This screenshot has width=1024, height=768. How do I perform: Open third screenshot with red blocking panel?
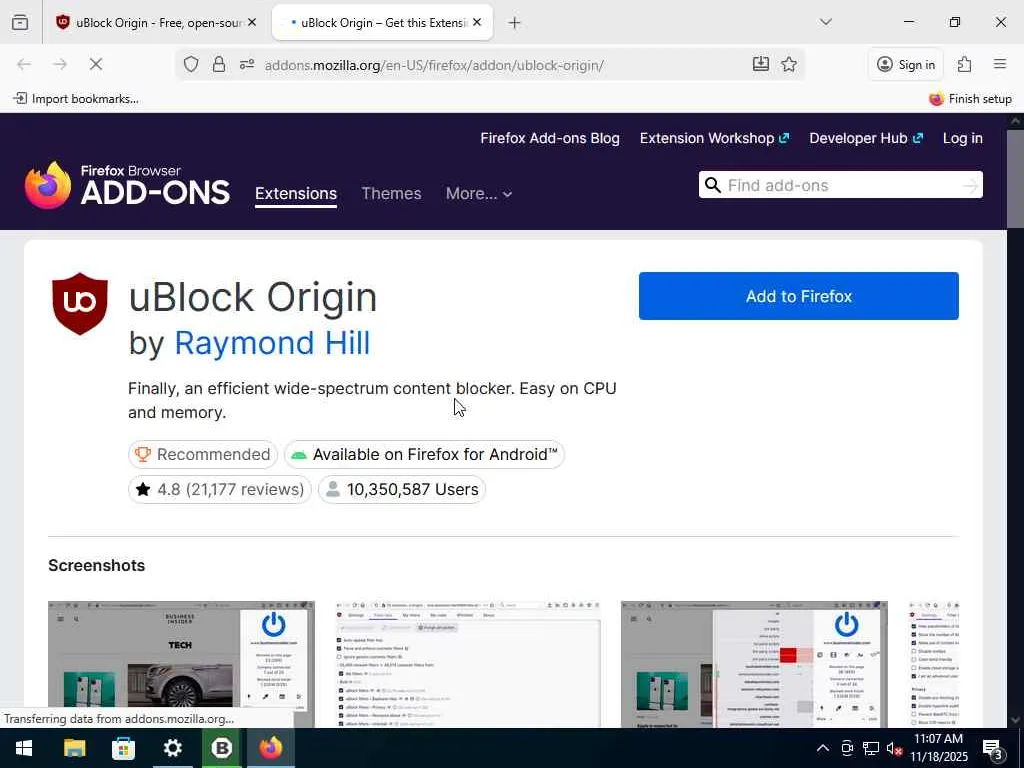tap(754, 664)
